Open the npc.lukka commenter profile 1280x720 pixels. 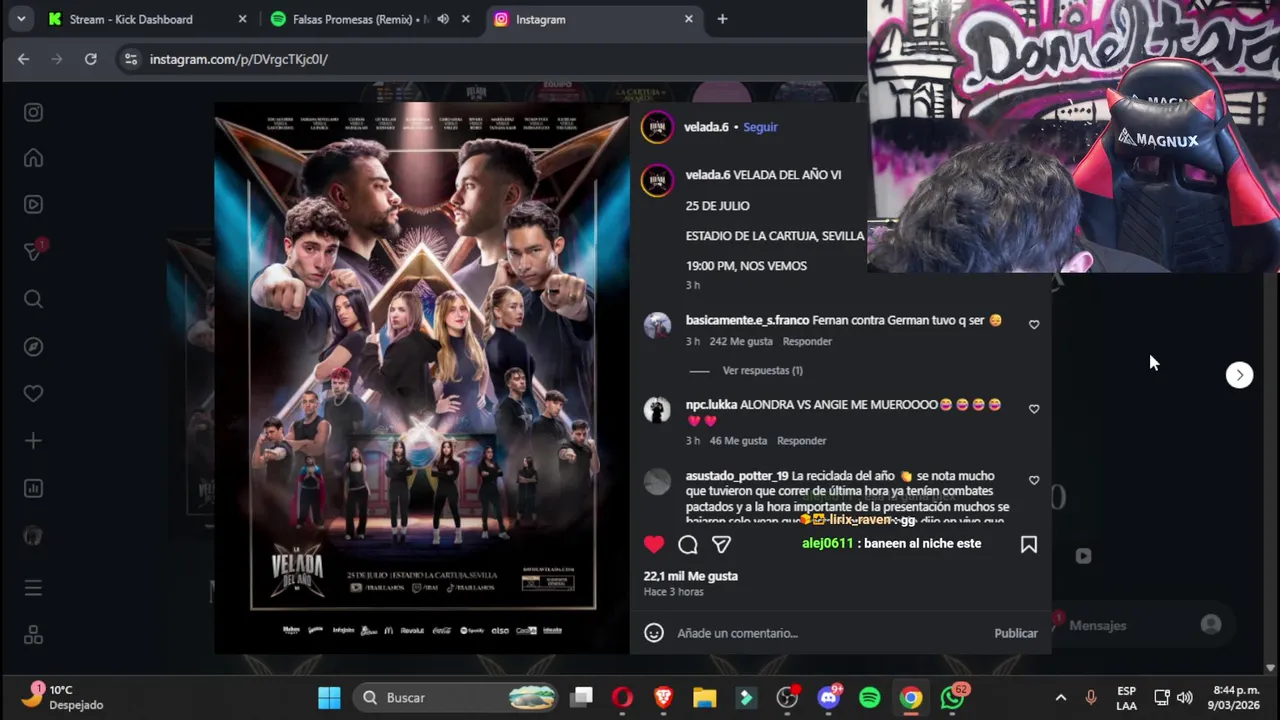(711, 404)
